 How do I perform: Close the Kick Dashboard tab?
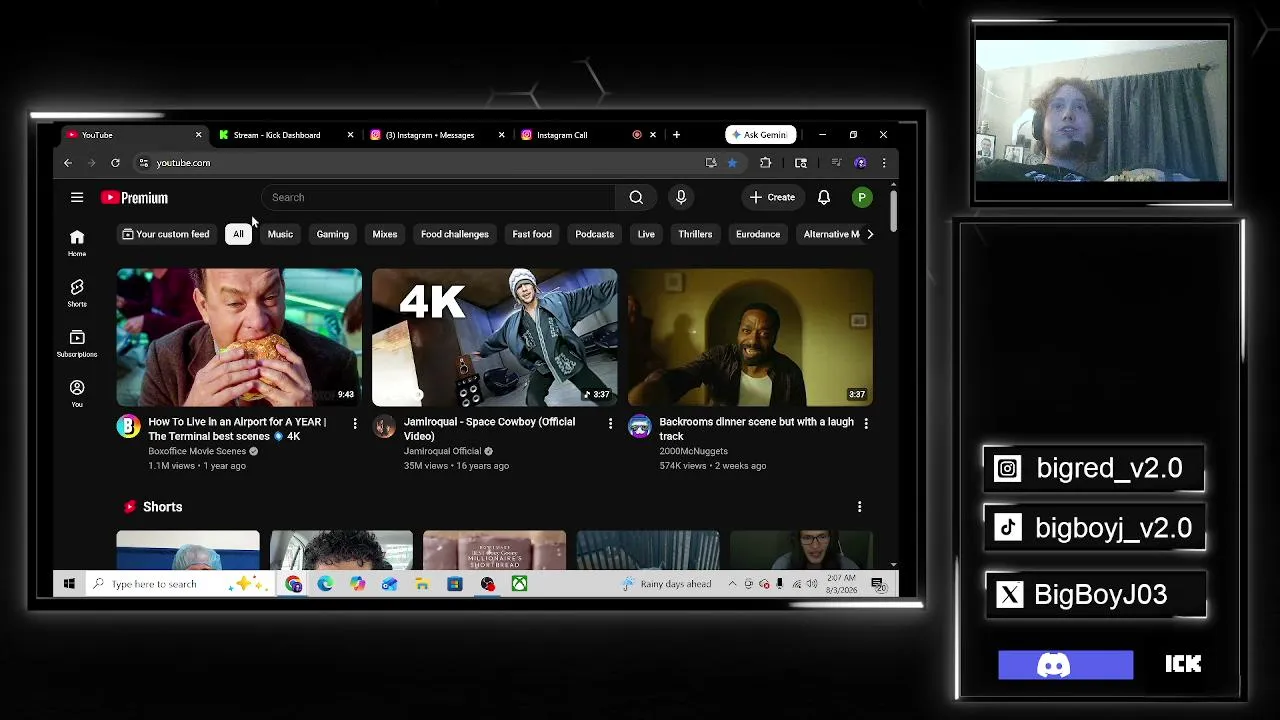tap(350, 135)
